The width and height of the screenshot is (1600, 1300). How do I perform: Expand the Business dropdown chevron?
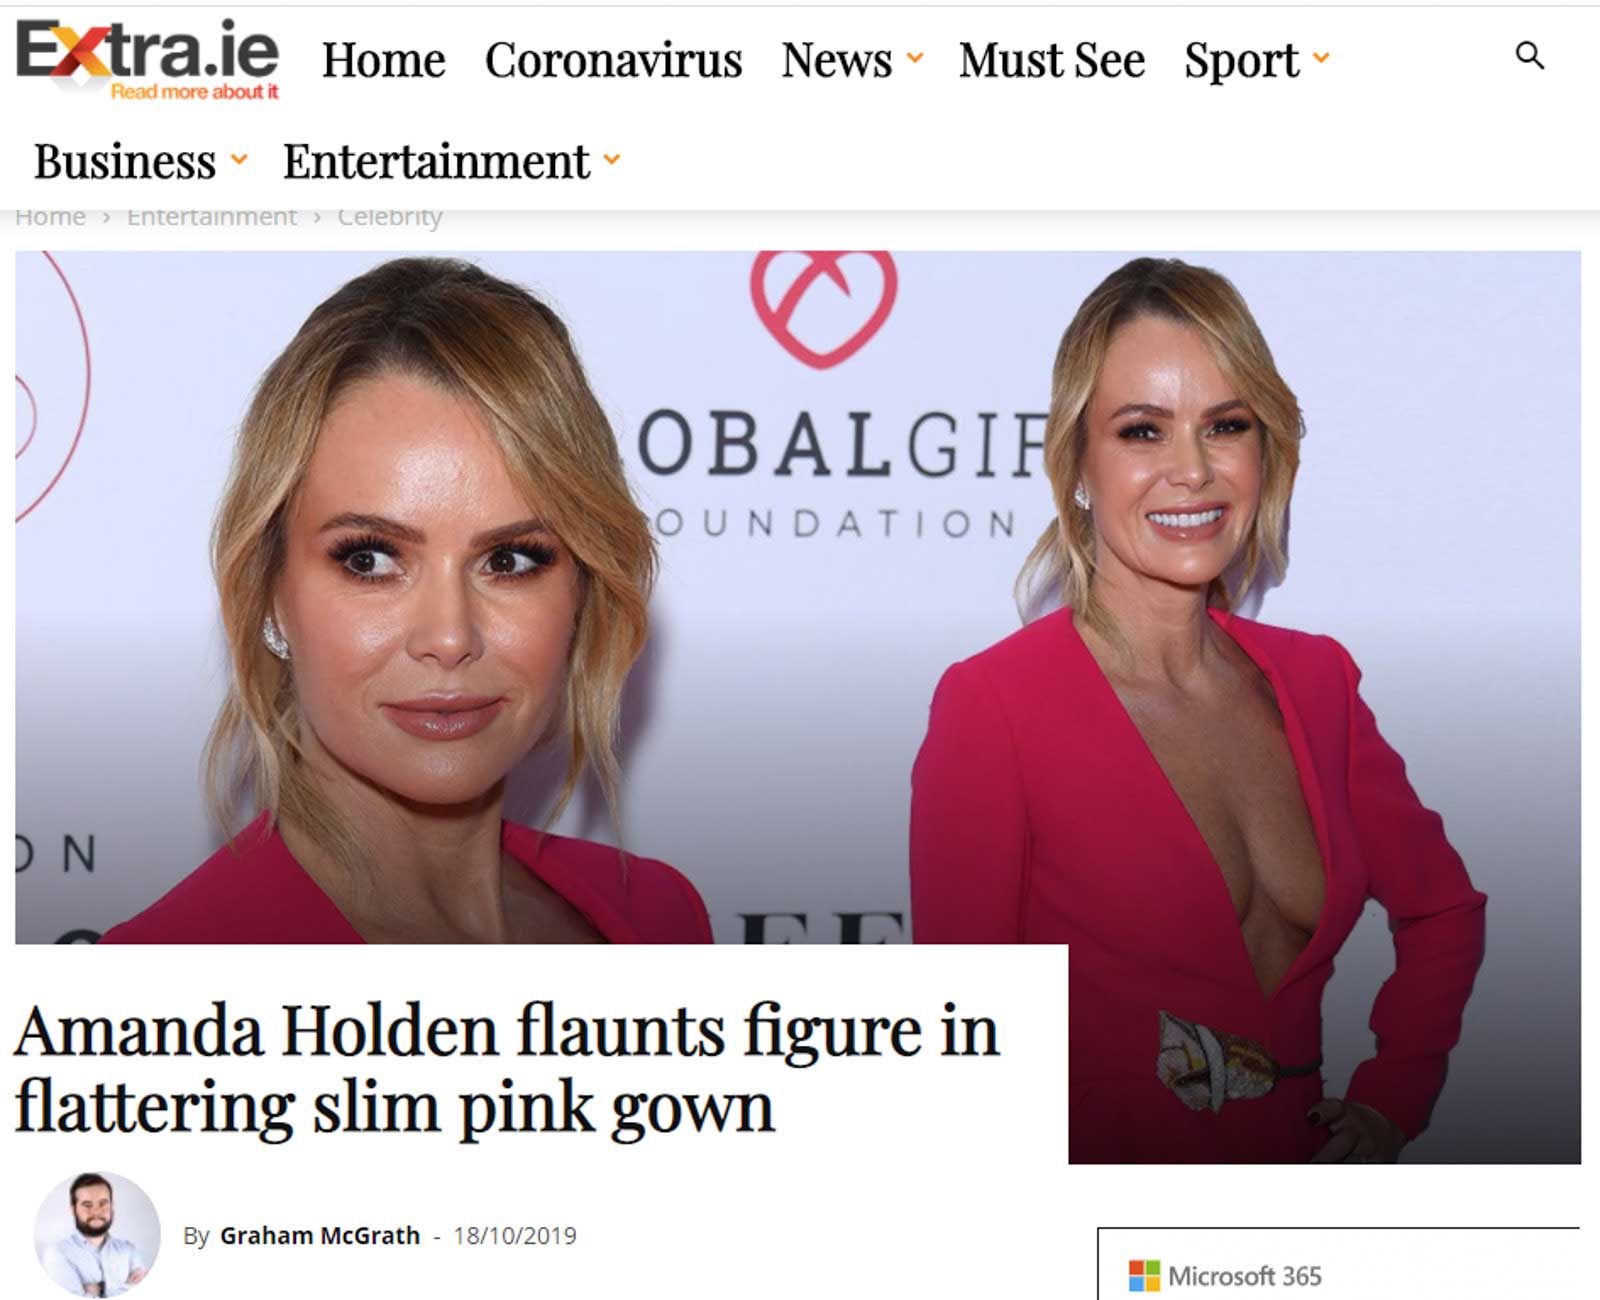tap(239, 160)
